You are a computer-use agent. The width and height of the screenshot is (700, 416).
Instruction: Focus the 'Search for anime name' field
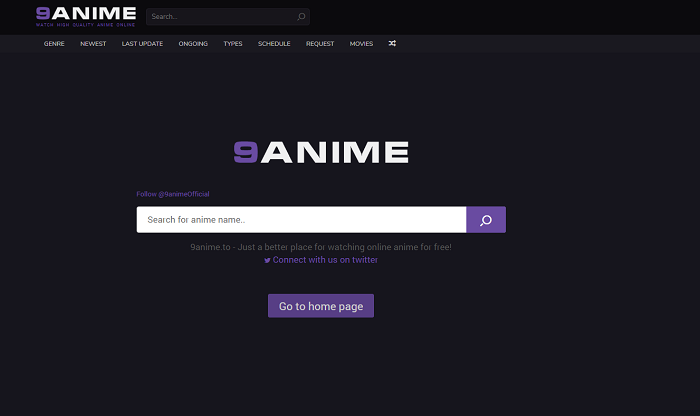pyautogui.click(x=301, y=220)
